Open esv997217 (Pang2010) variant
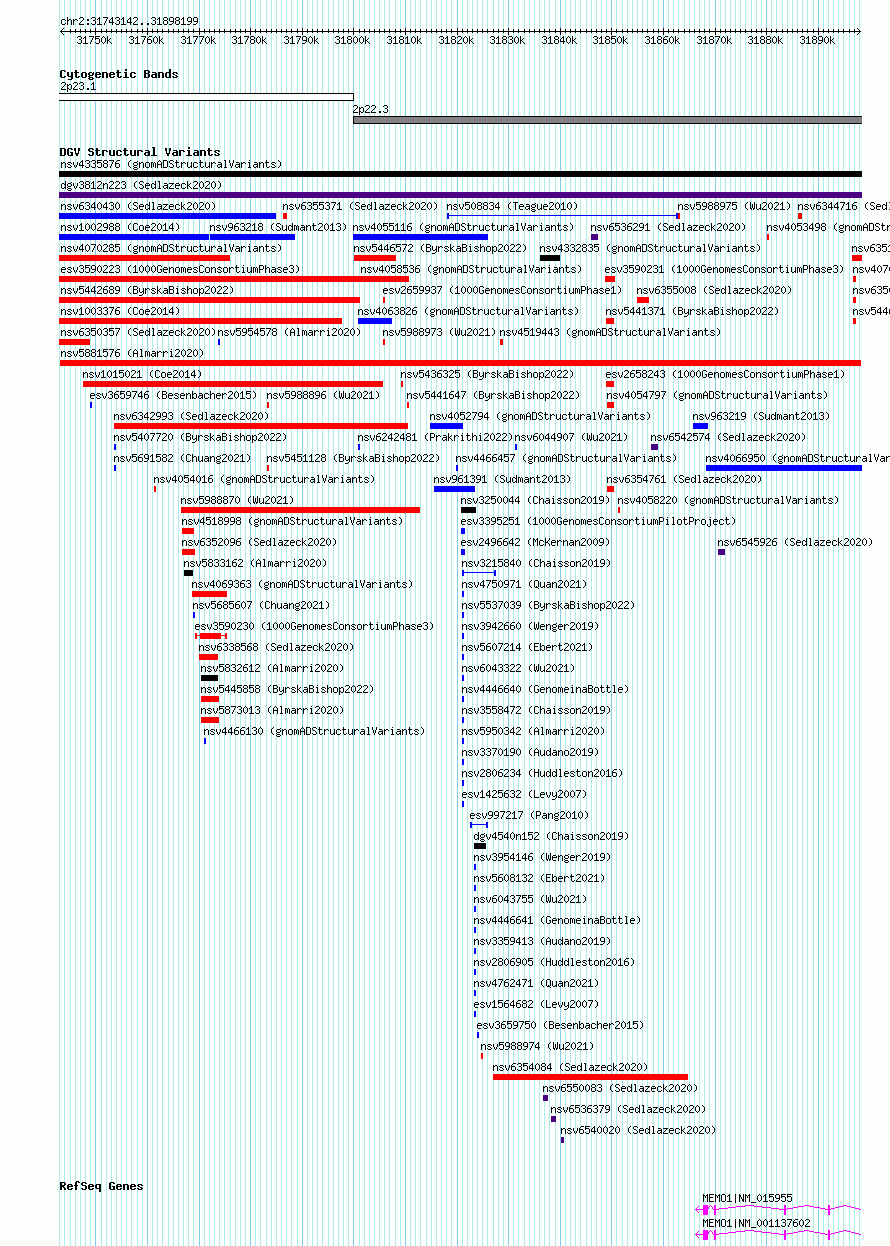The image size is (890, 1246). [530, 815]
